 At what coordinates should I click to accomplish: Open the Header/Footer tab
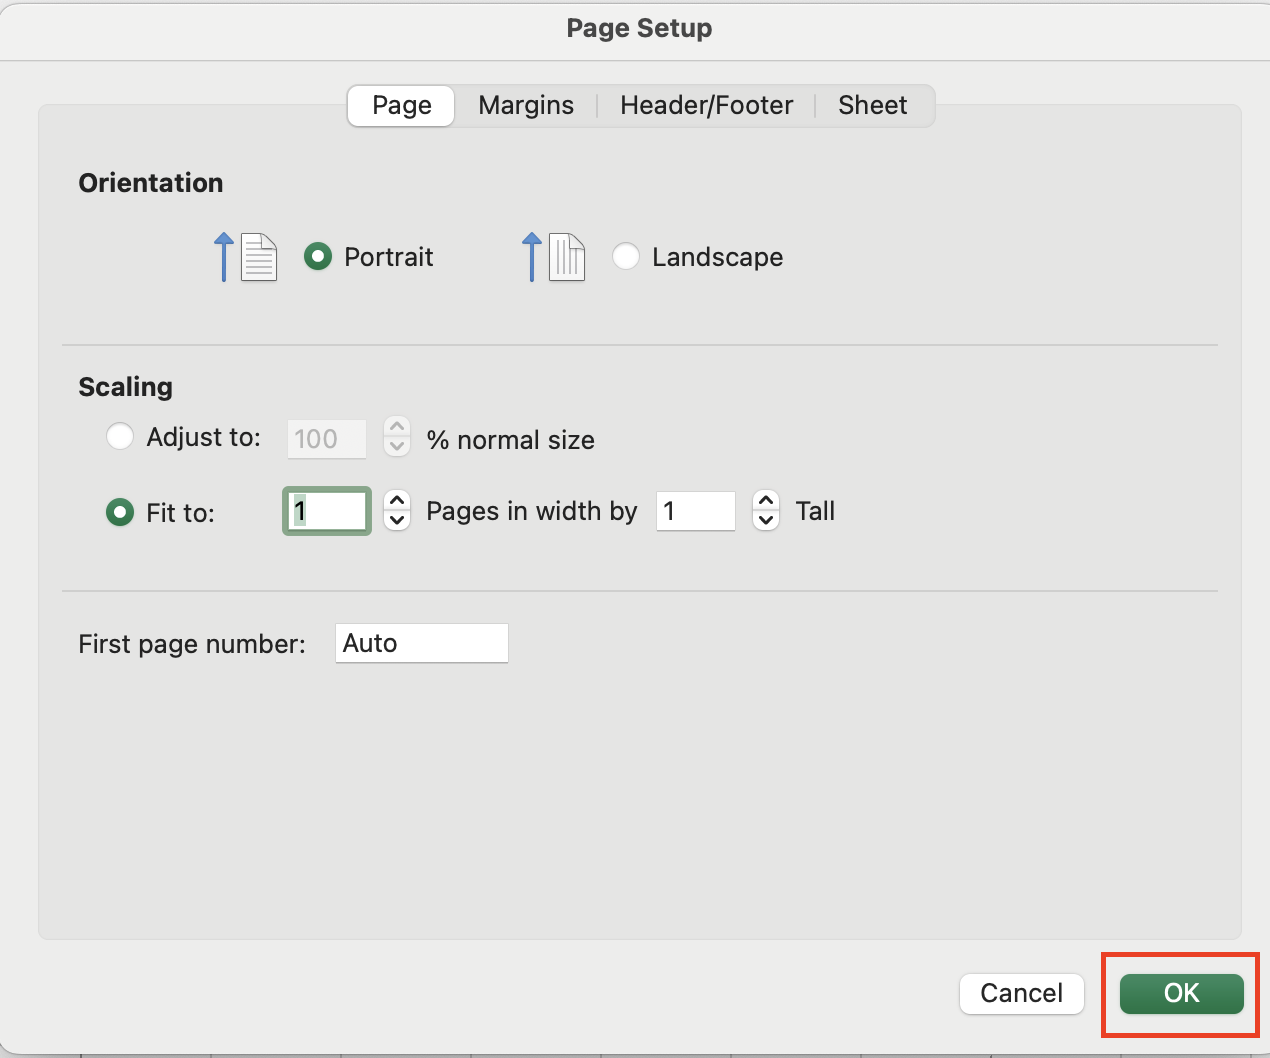pos(706,105)
